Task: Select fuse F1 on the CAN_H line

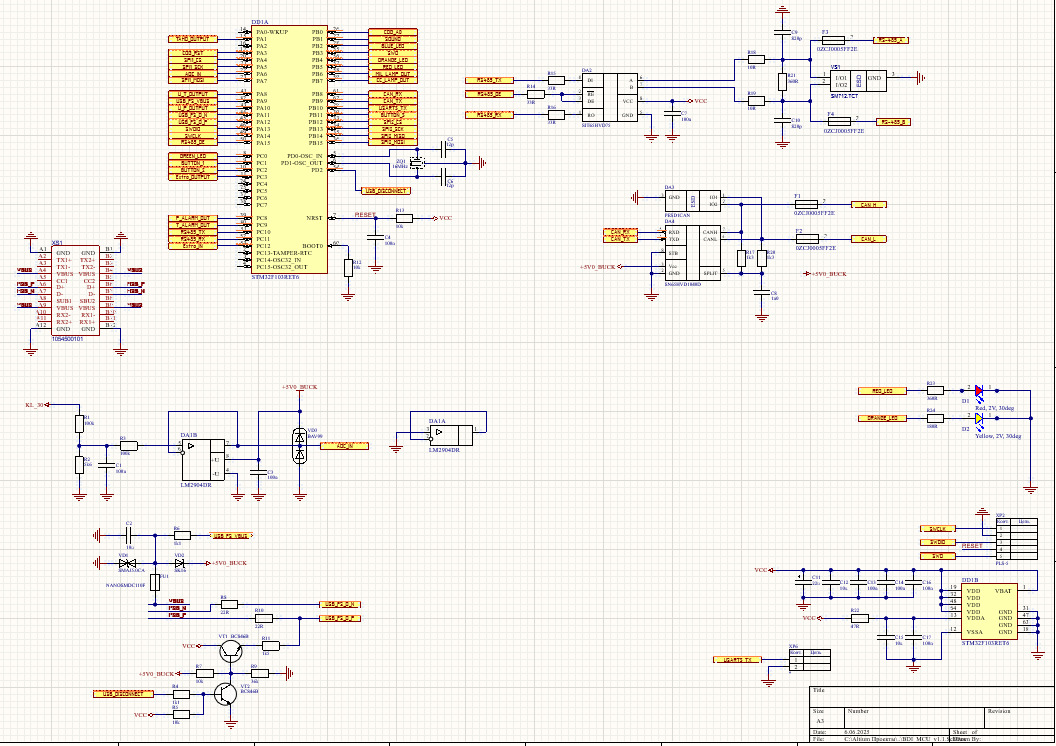Action: tap(807, 204)
